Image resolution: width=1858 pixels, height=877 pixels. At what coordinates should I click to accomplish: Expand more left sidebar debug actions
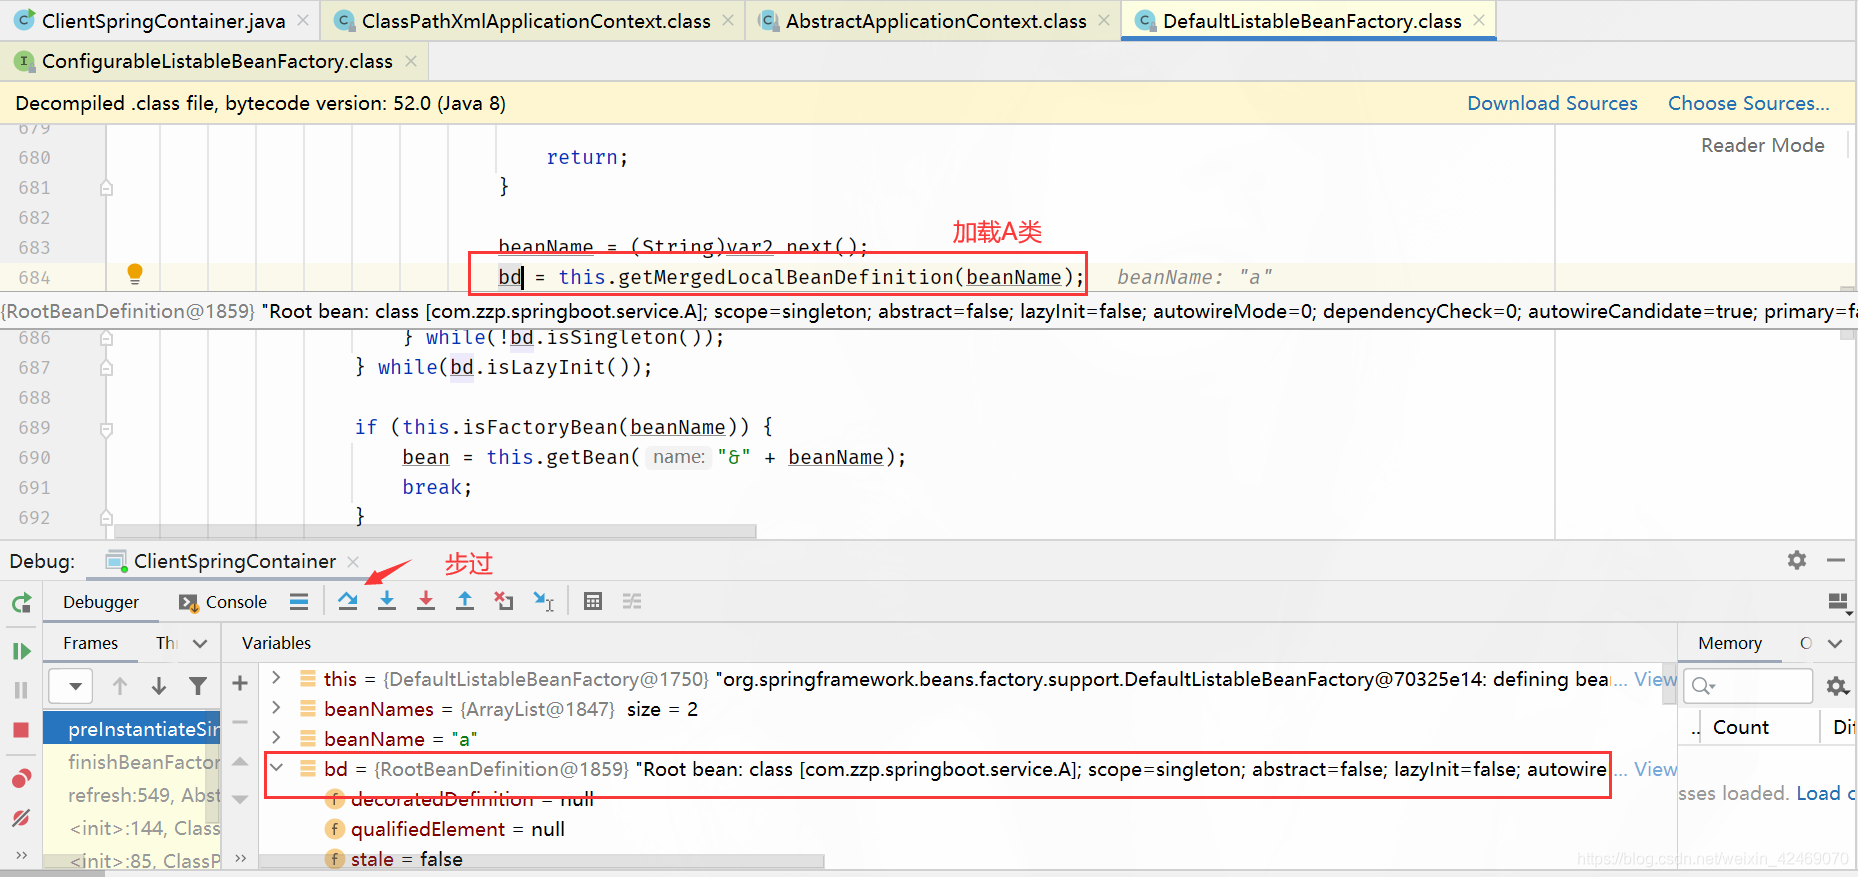[21, 855]
